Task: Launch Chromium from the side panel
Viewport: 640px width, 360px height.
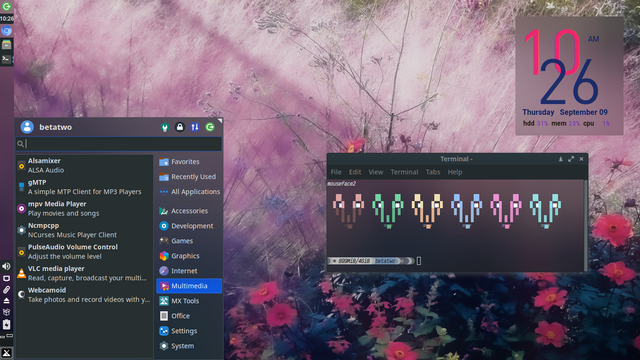Action: pos(6,31)
